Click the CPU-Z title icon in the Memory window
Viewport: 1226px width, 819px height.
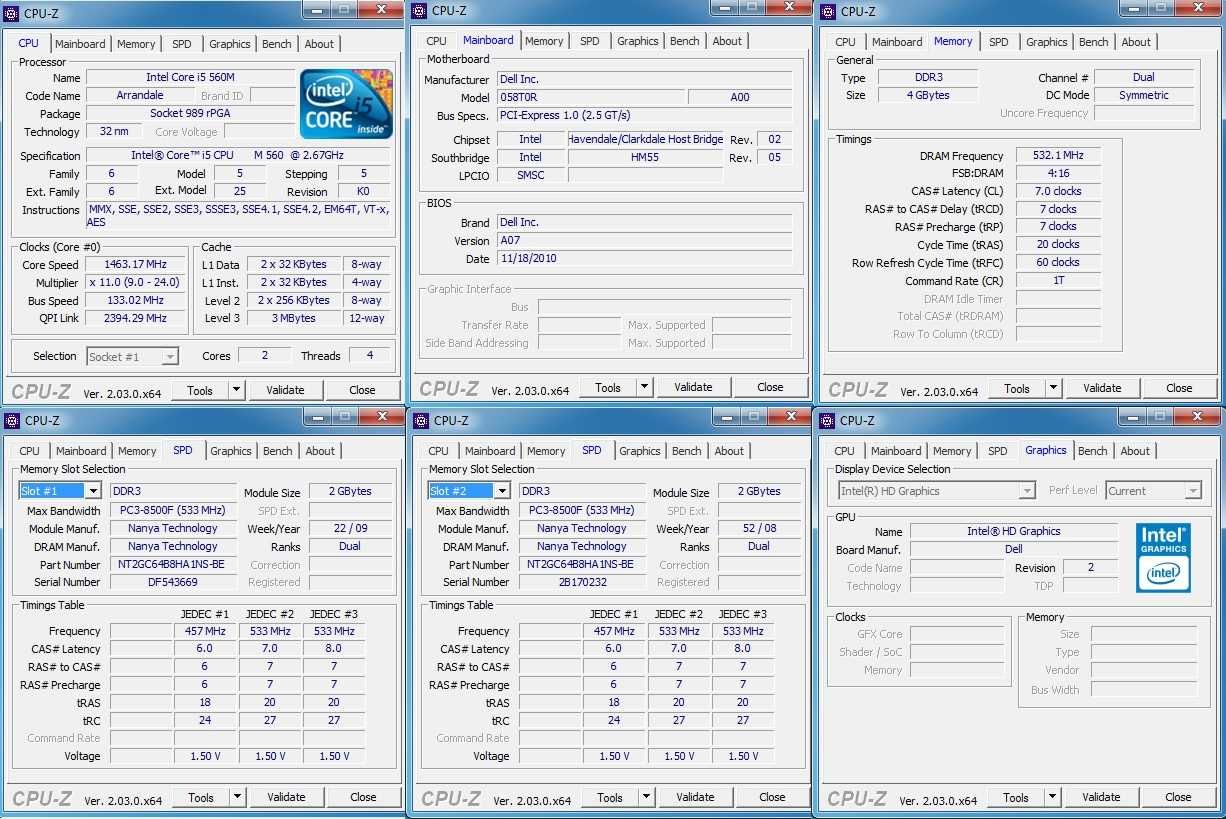828,12
